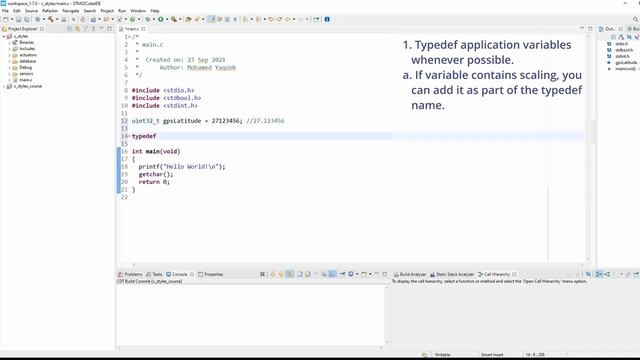The image size is (640, 360).
Task: Toggle Show Callers in Call Hierarchy
Action: coord(599,274)
